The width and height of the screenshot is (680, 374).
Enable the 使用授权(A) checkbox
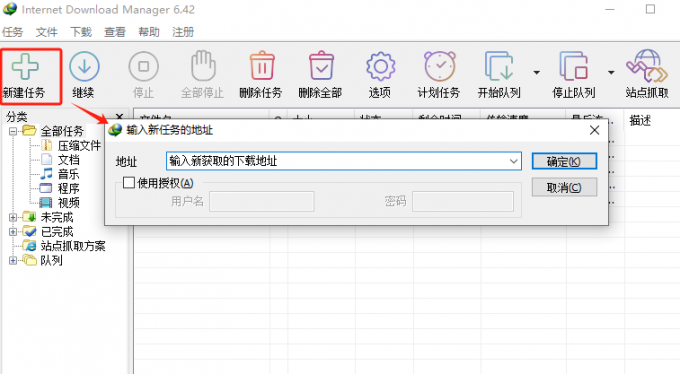128,183
